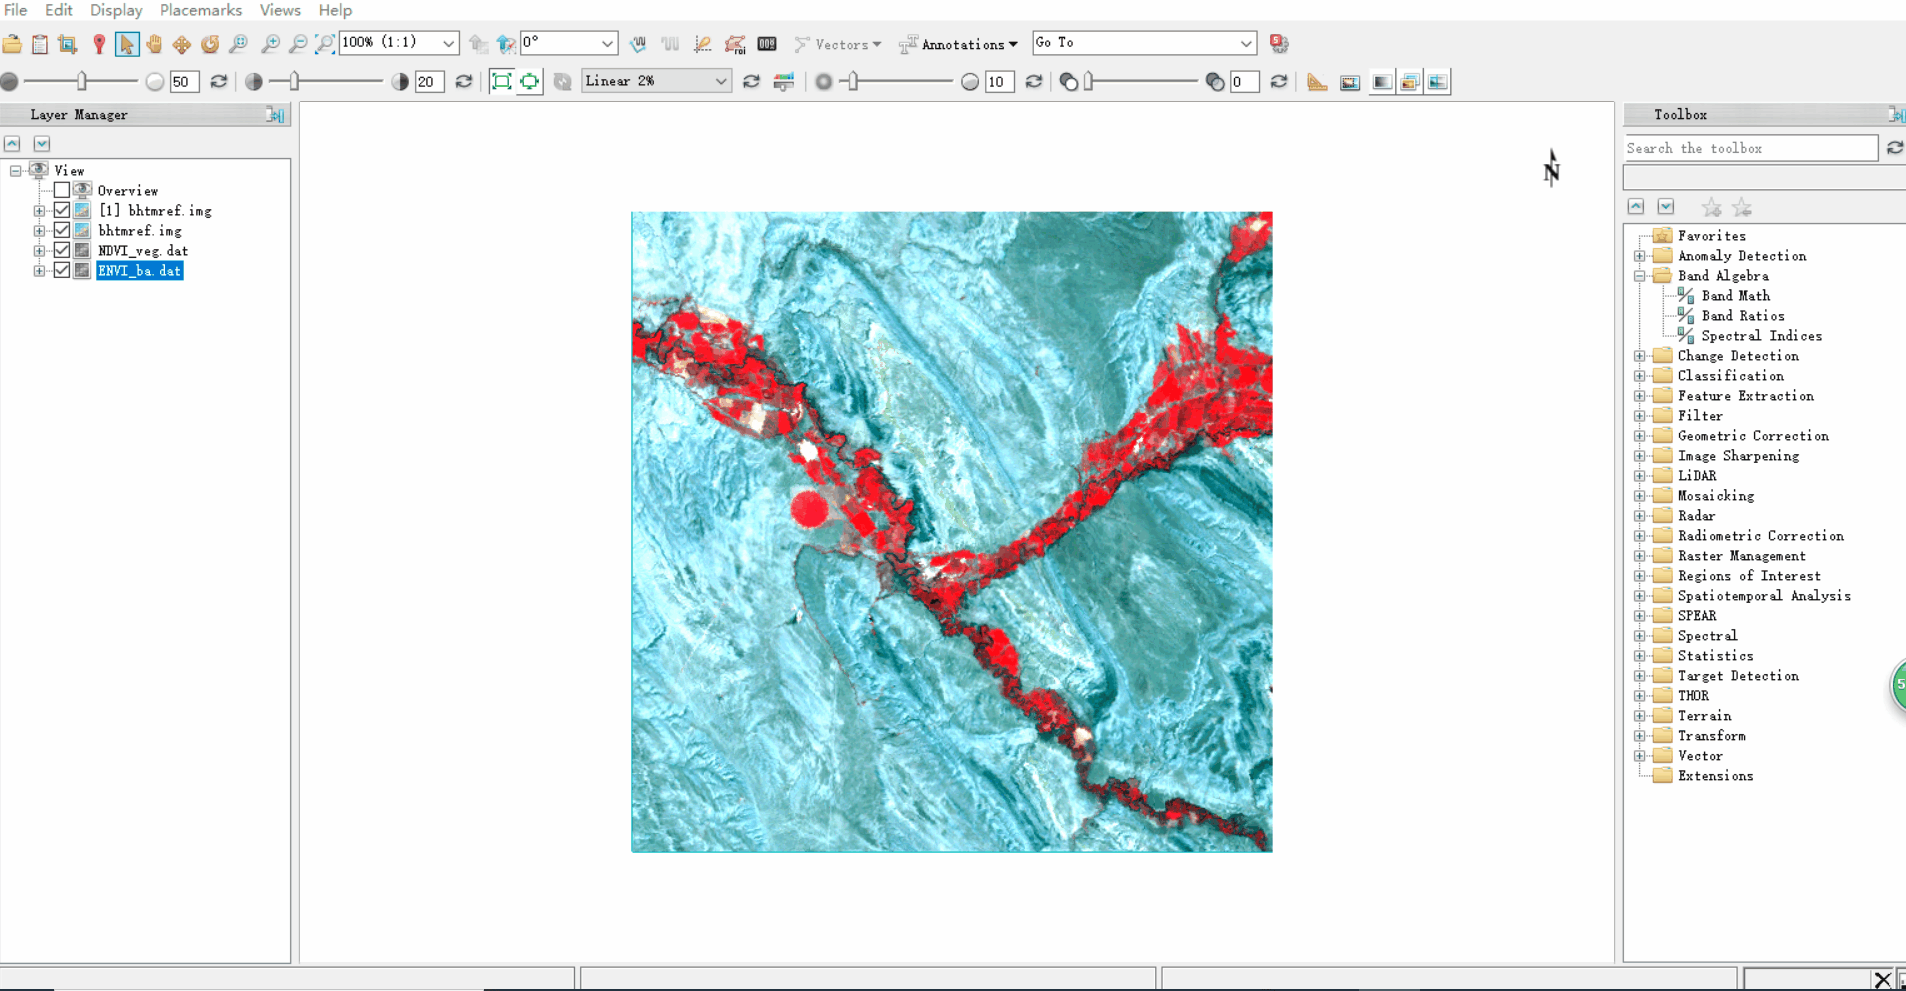1906x991 pixels.
Task: Click the Zoom In magnifier icon
Action: (x=270, y=44)
